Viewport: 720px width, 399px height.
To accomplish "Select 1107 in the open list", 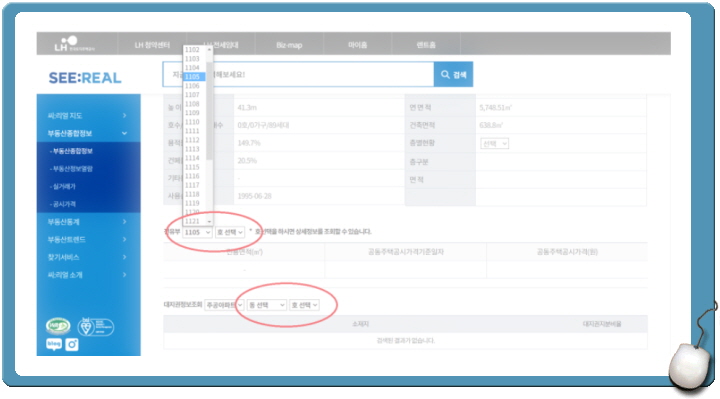I will click(x=194, y=95).
